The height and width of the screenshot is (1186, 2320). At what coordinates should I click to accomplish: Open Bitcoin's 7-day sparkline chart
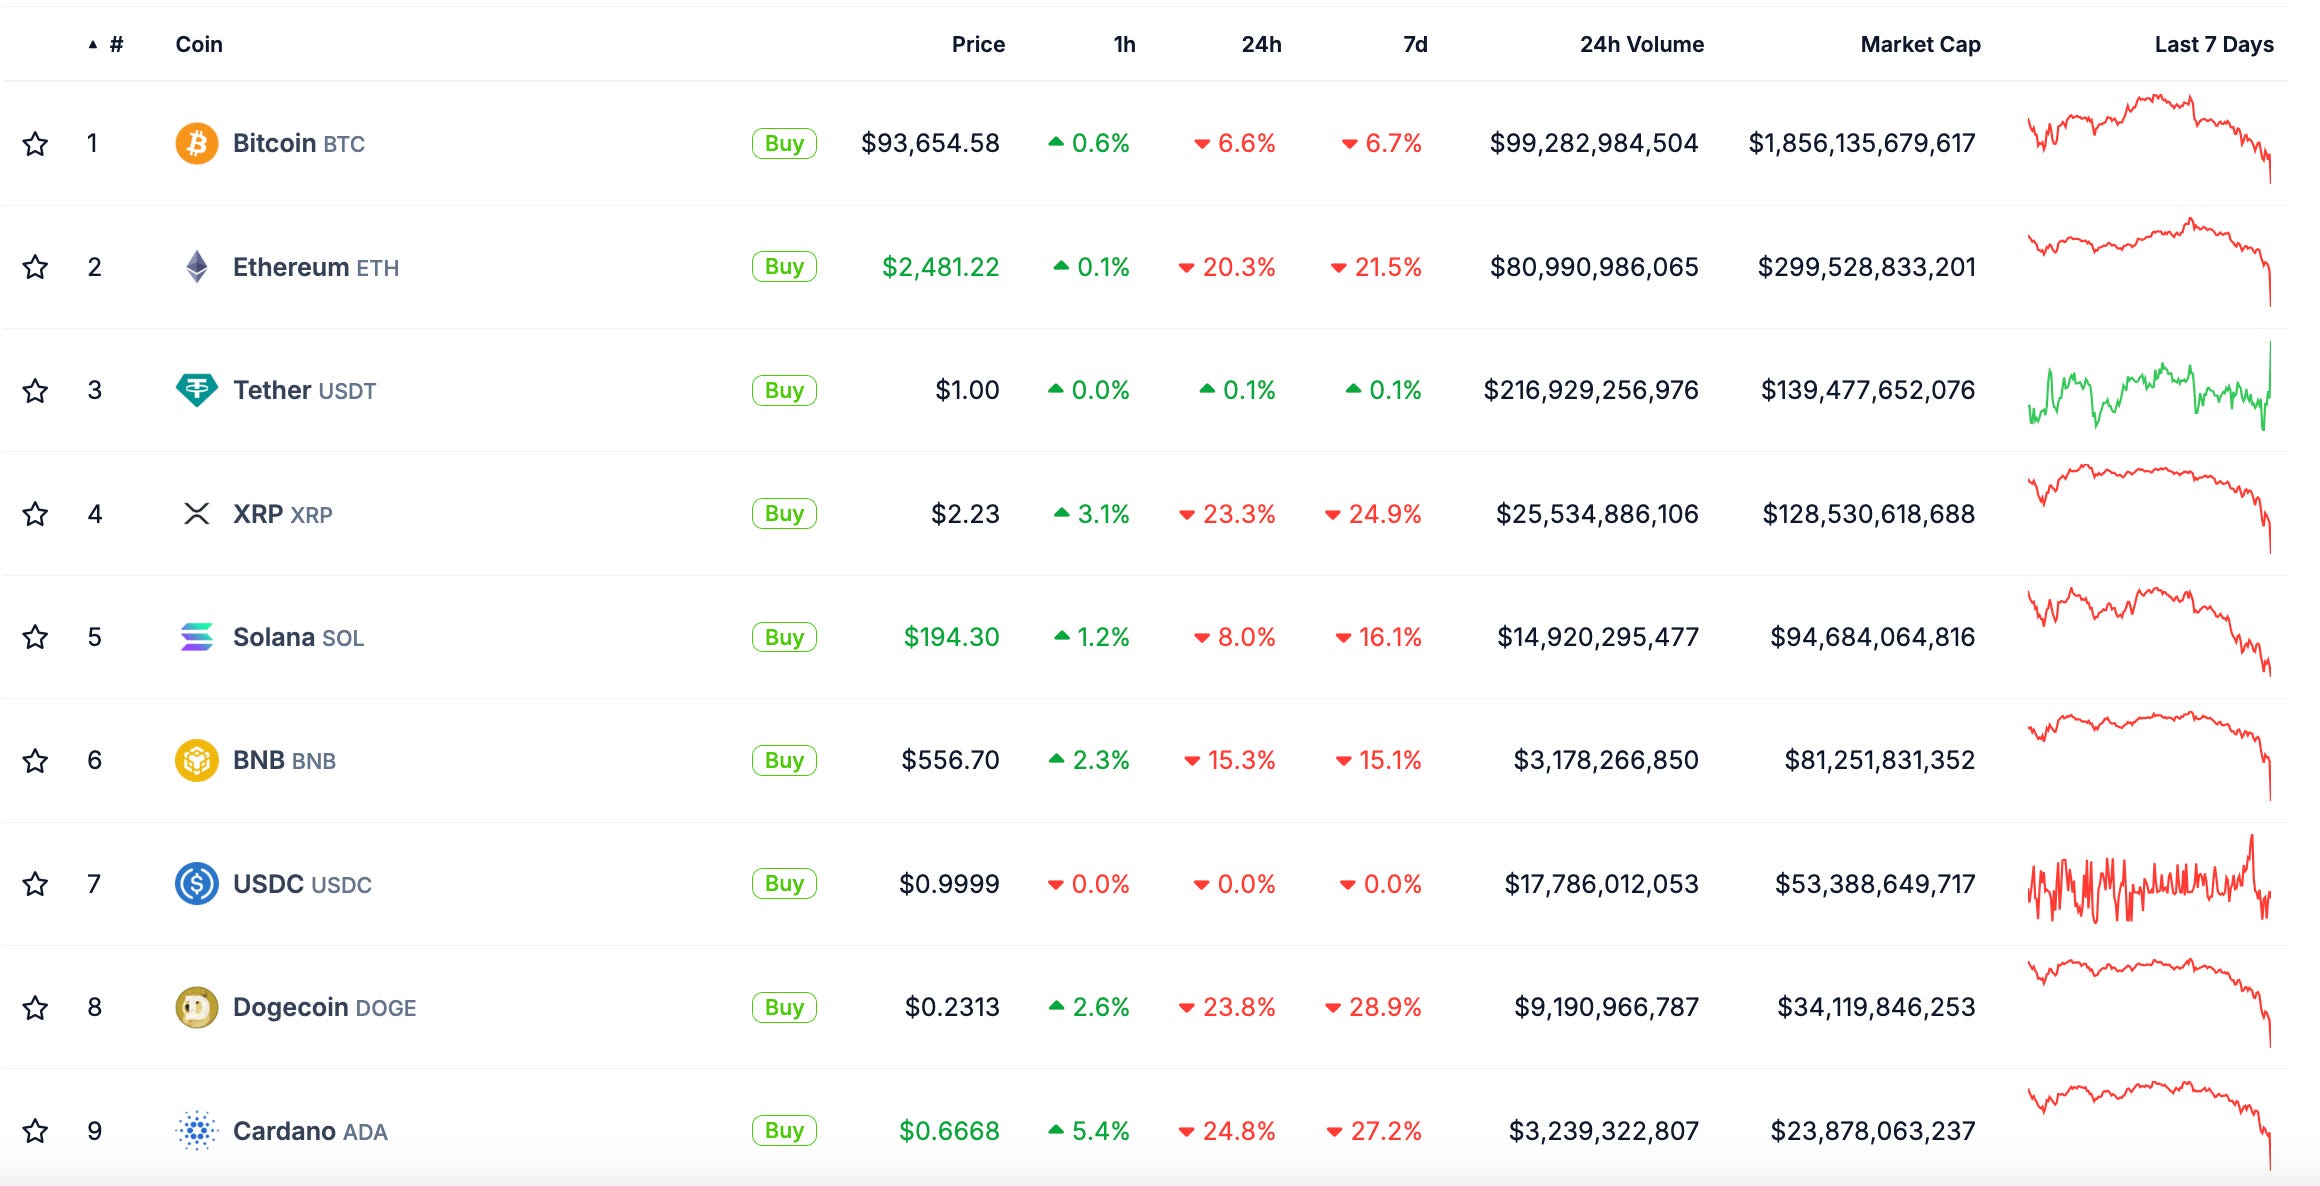coord(2149,139)
